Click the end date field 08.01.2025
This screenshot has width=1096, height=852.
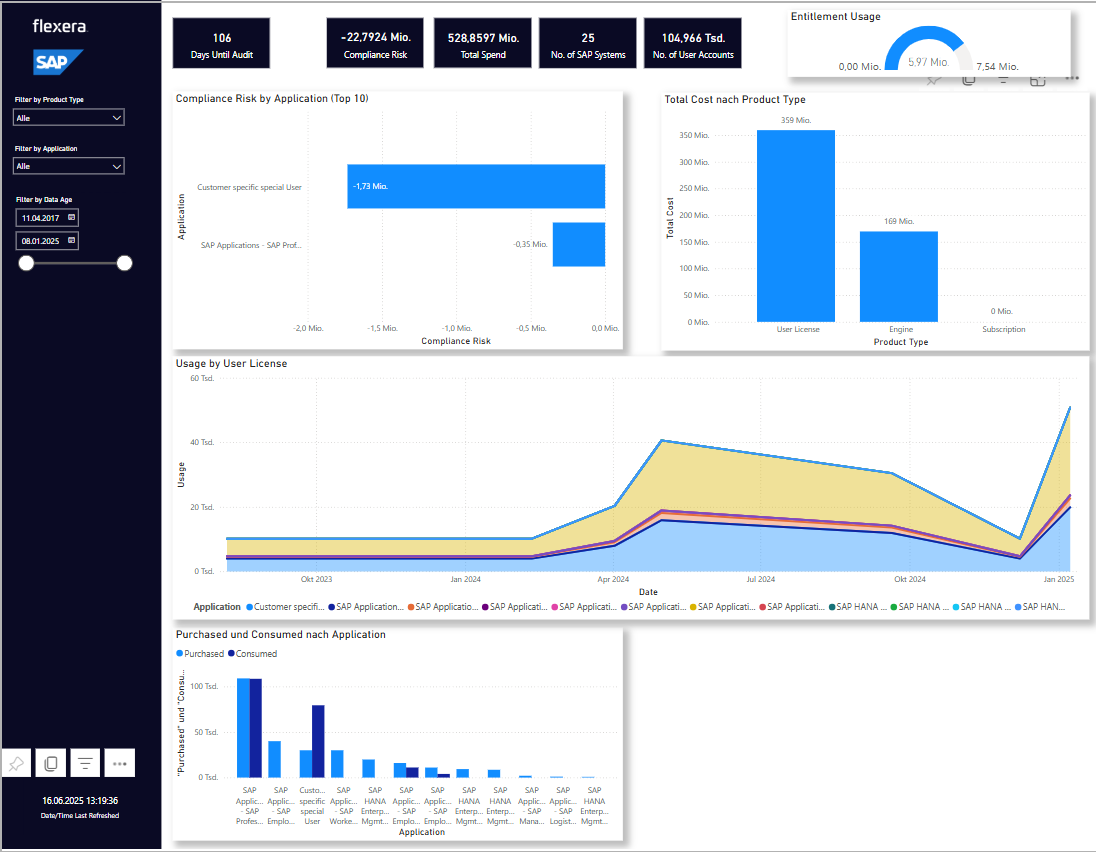pos(47,240)
